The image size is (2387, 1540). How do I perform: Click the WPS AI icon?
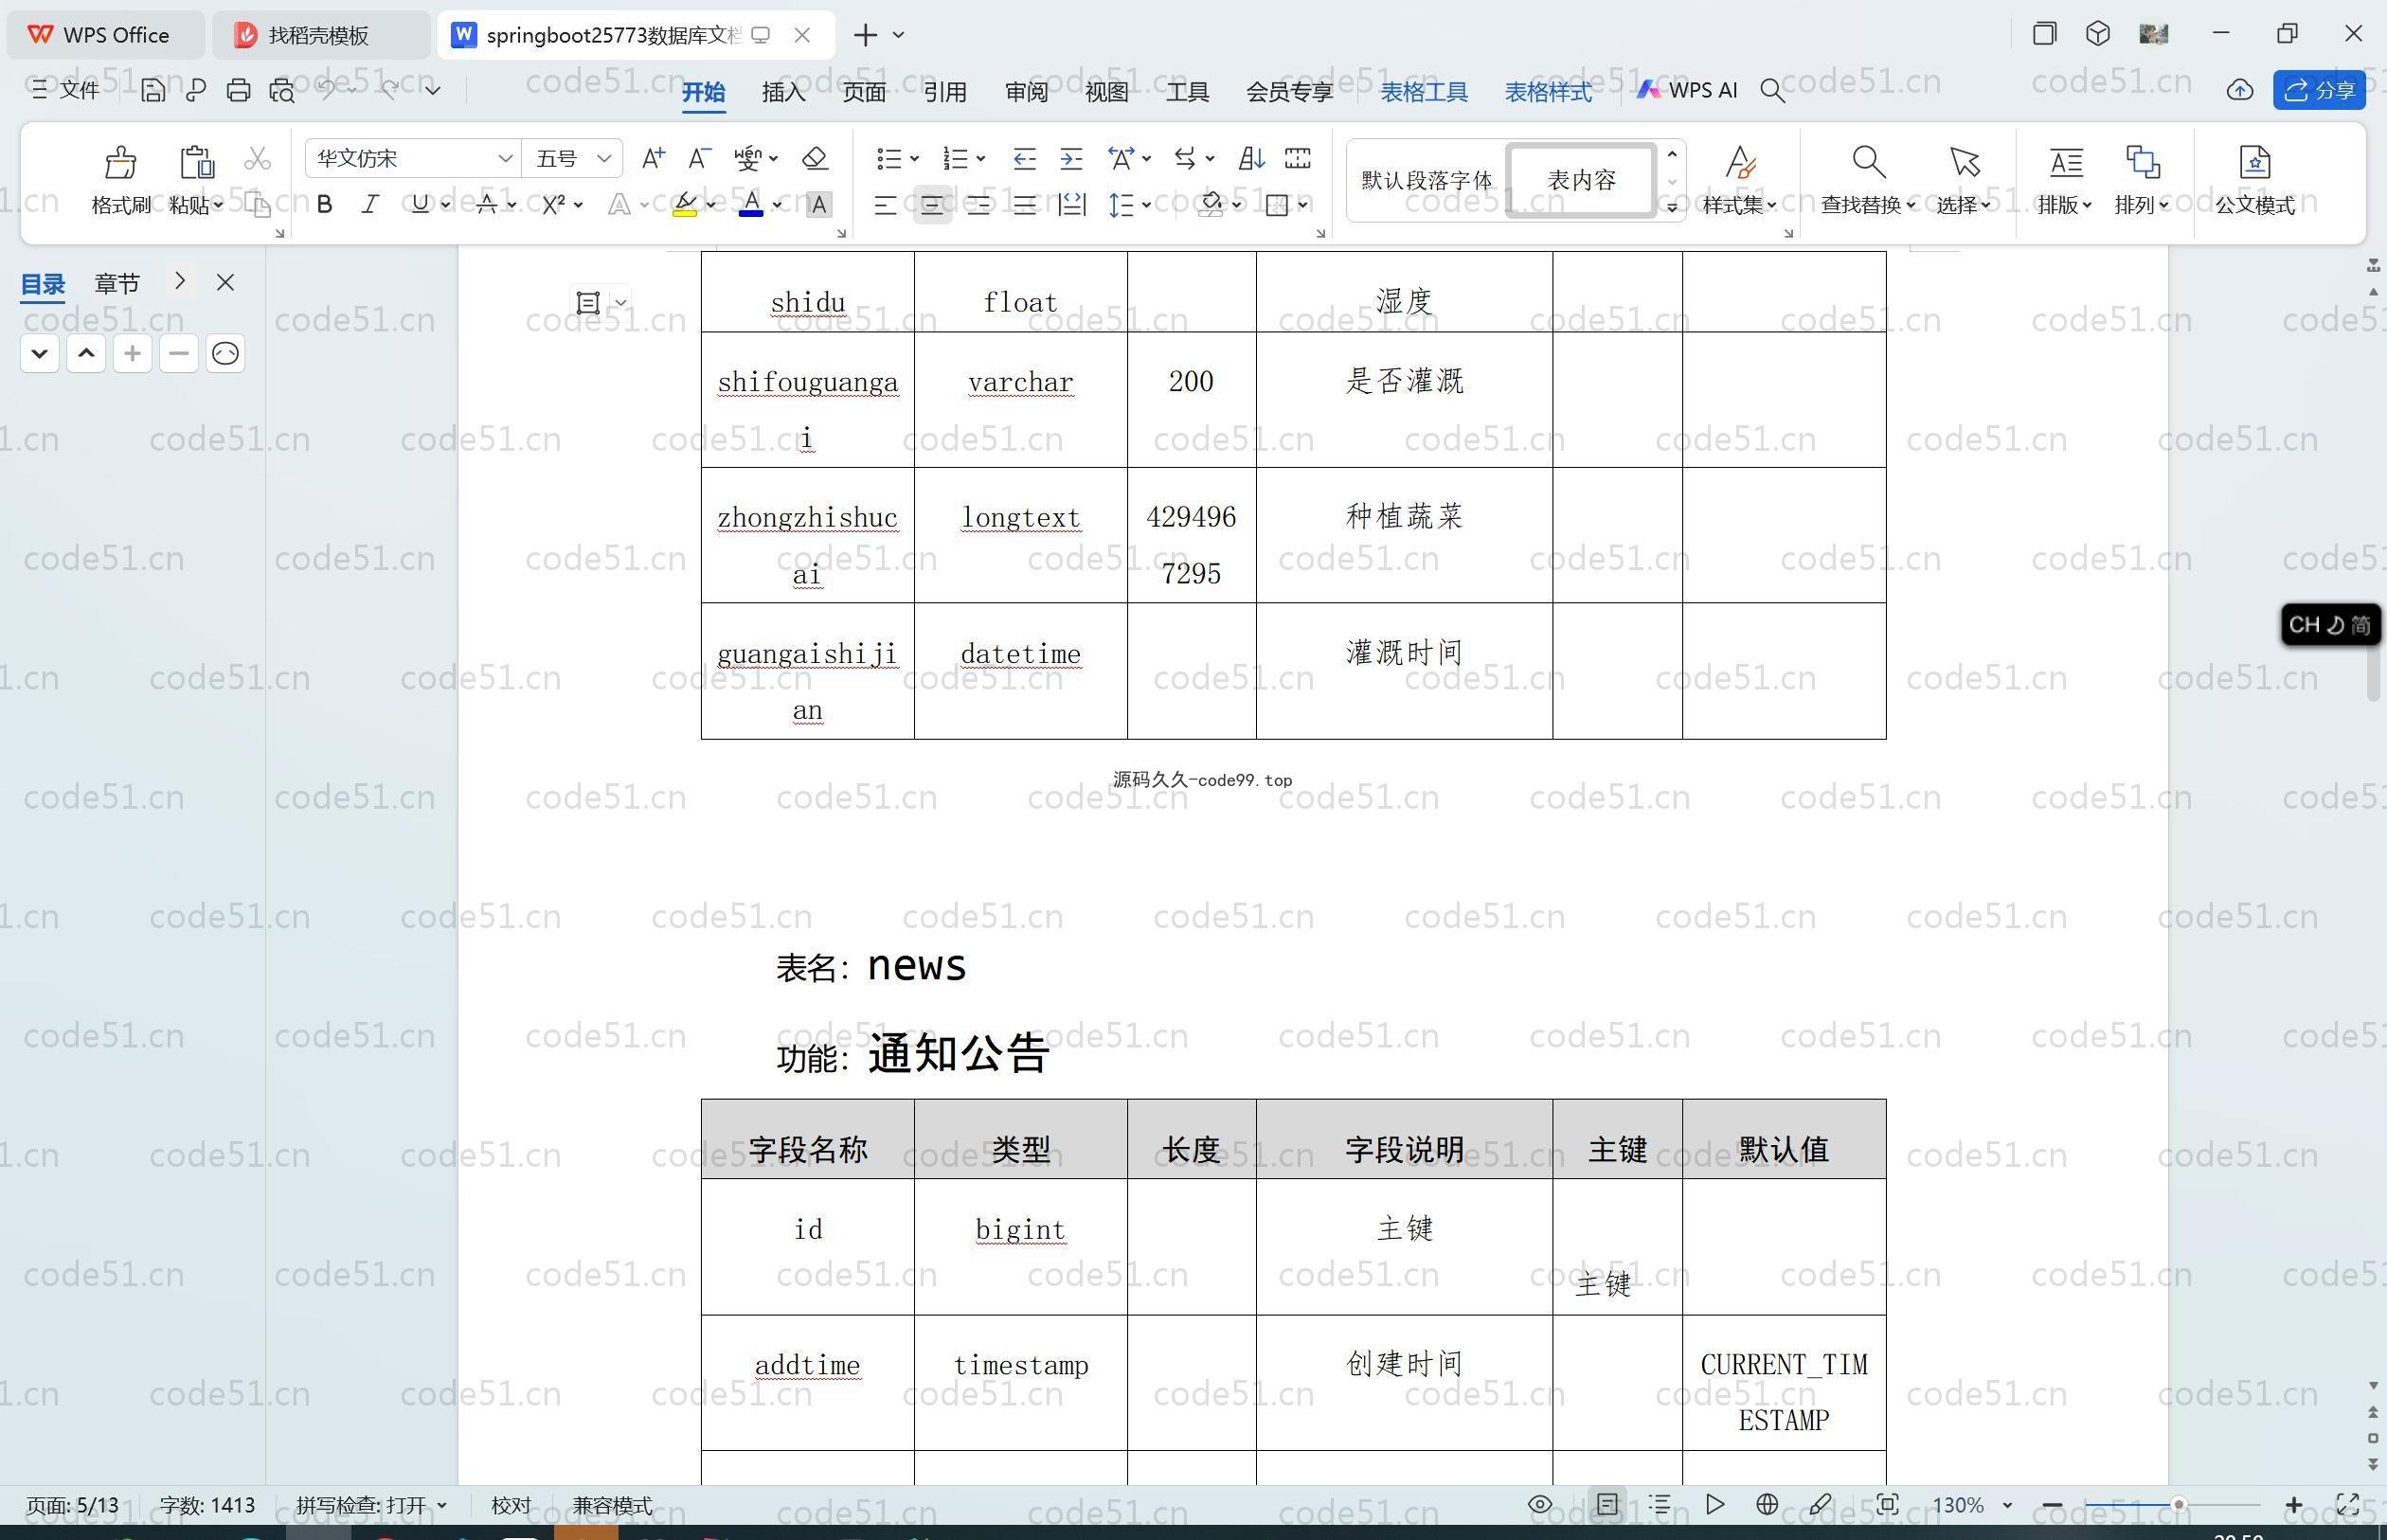coord(1687,90)
